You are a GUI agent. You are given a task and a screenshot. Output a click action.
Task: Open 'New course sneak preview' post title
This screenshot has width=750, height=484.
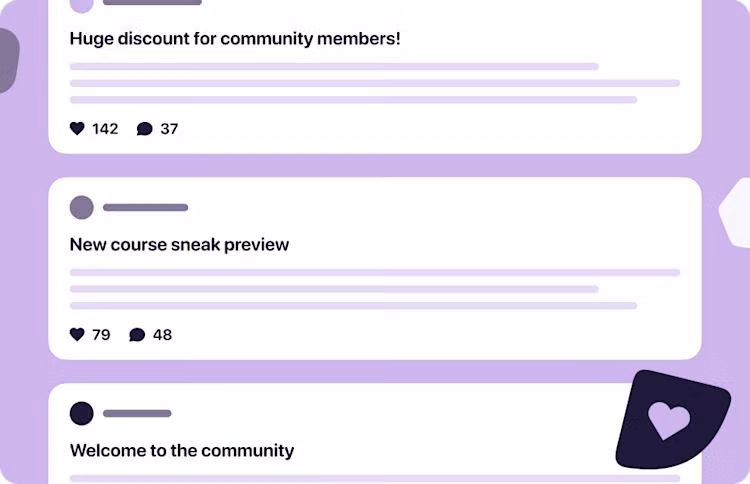coord(179,245)
